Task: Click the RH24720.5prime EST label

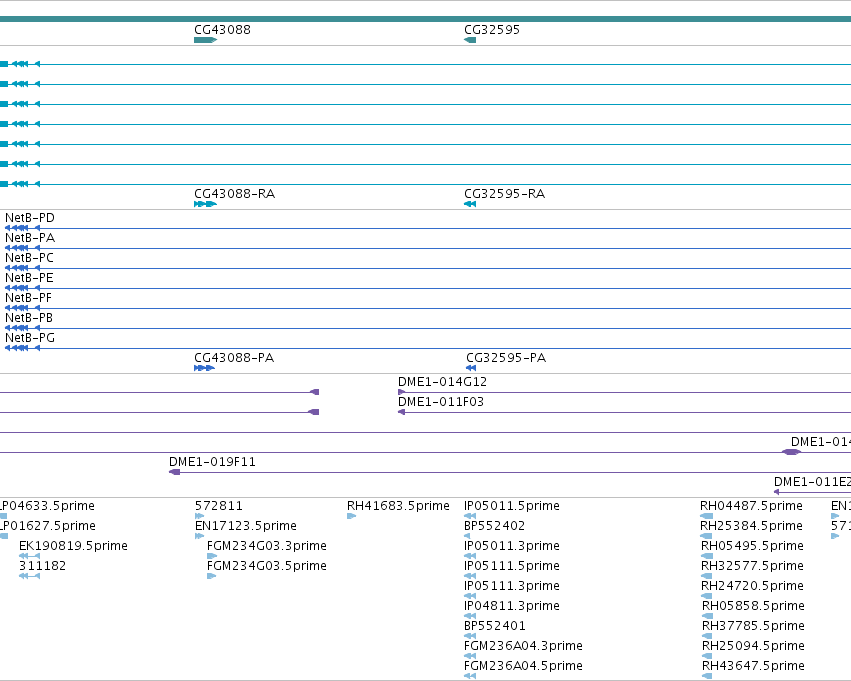Action: coord(752,586)
